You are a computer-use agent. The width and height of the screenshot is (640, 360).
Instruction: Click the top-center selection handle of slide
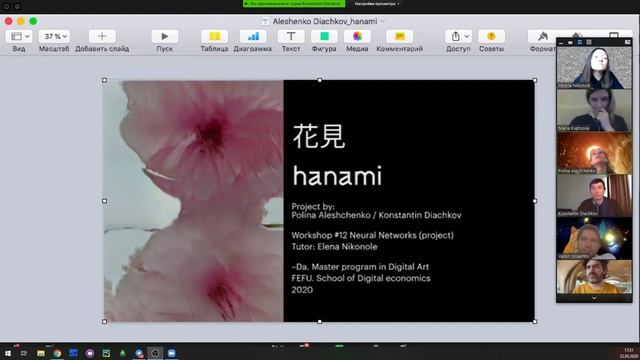tap(320, 80)
